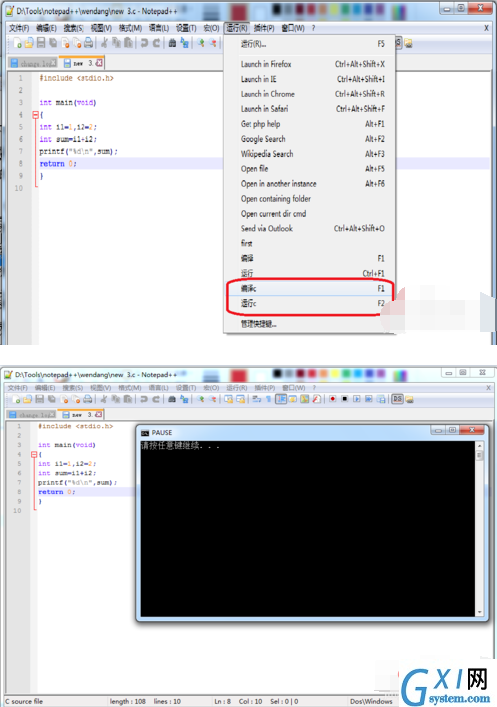Choose Open containing folder entry
Image resolution: width=497 pixels, height=707 pixels.
click(310, 198)
